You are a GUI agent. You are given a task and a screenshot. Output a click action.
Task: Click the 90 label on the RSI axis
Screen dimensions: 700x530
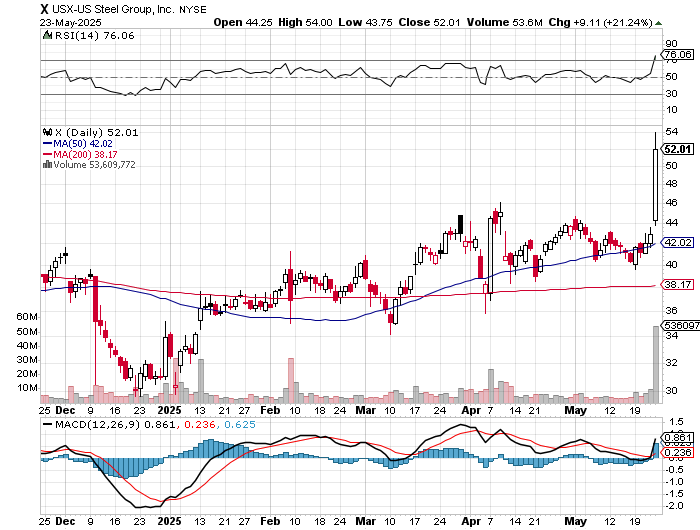[671, 44]
